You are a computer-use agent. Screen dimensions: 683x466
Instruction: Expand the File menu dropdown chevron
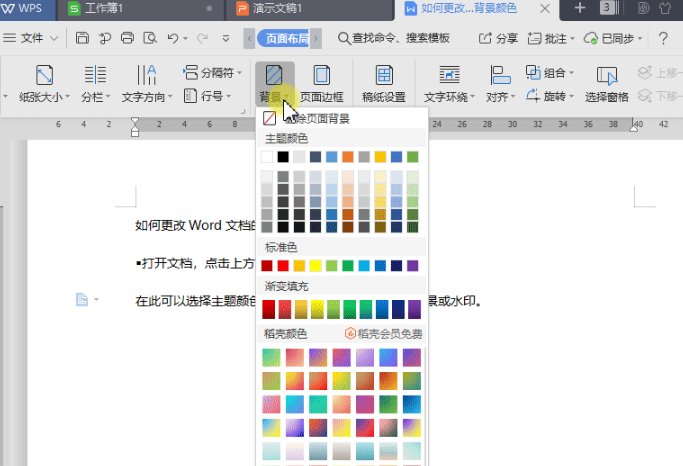[54, 38]
